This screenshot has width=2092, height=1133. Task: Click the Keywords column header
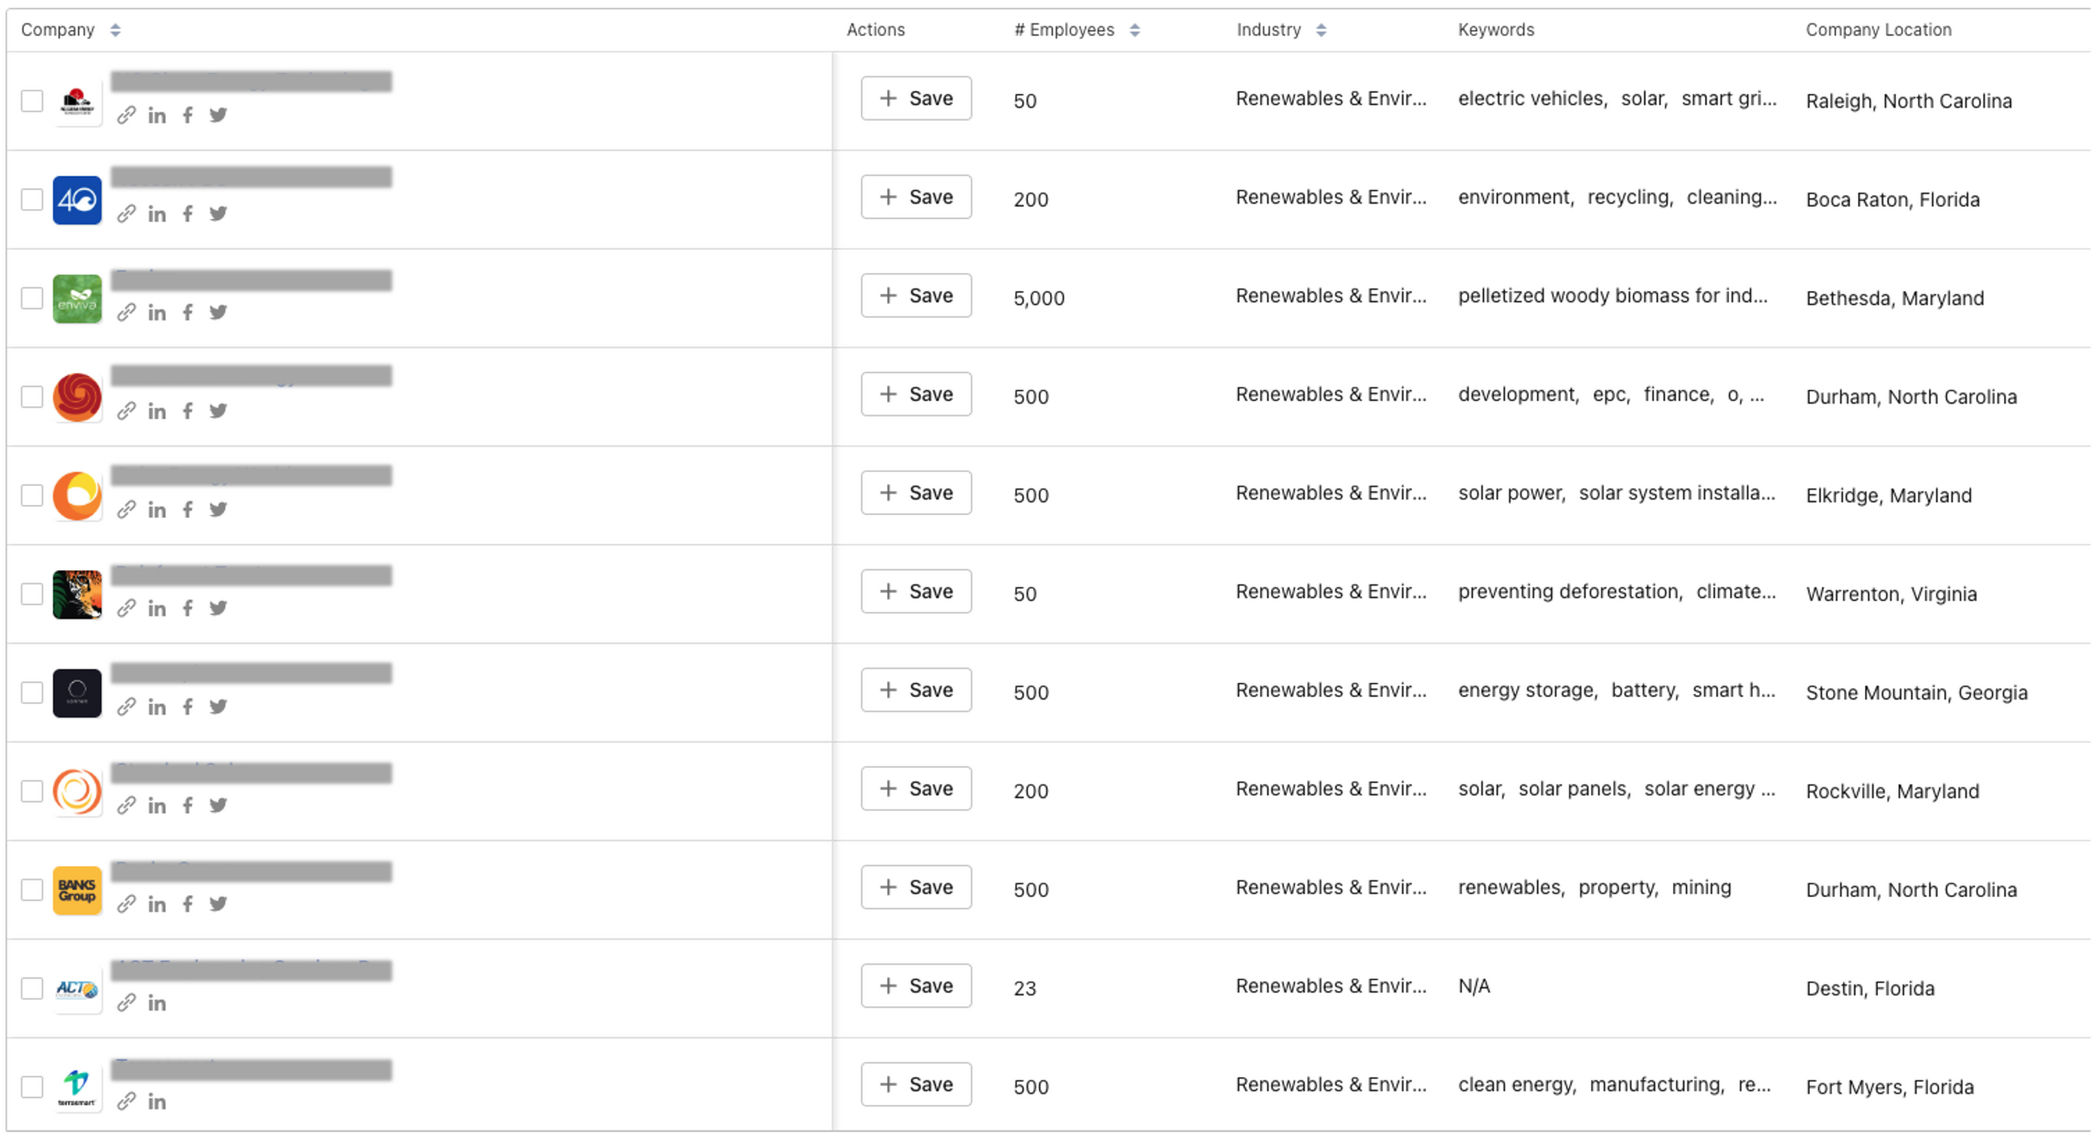point(1495,30)
